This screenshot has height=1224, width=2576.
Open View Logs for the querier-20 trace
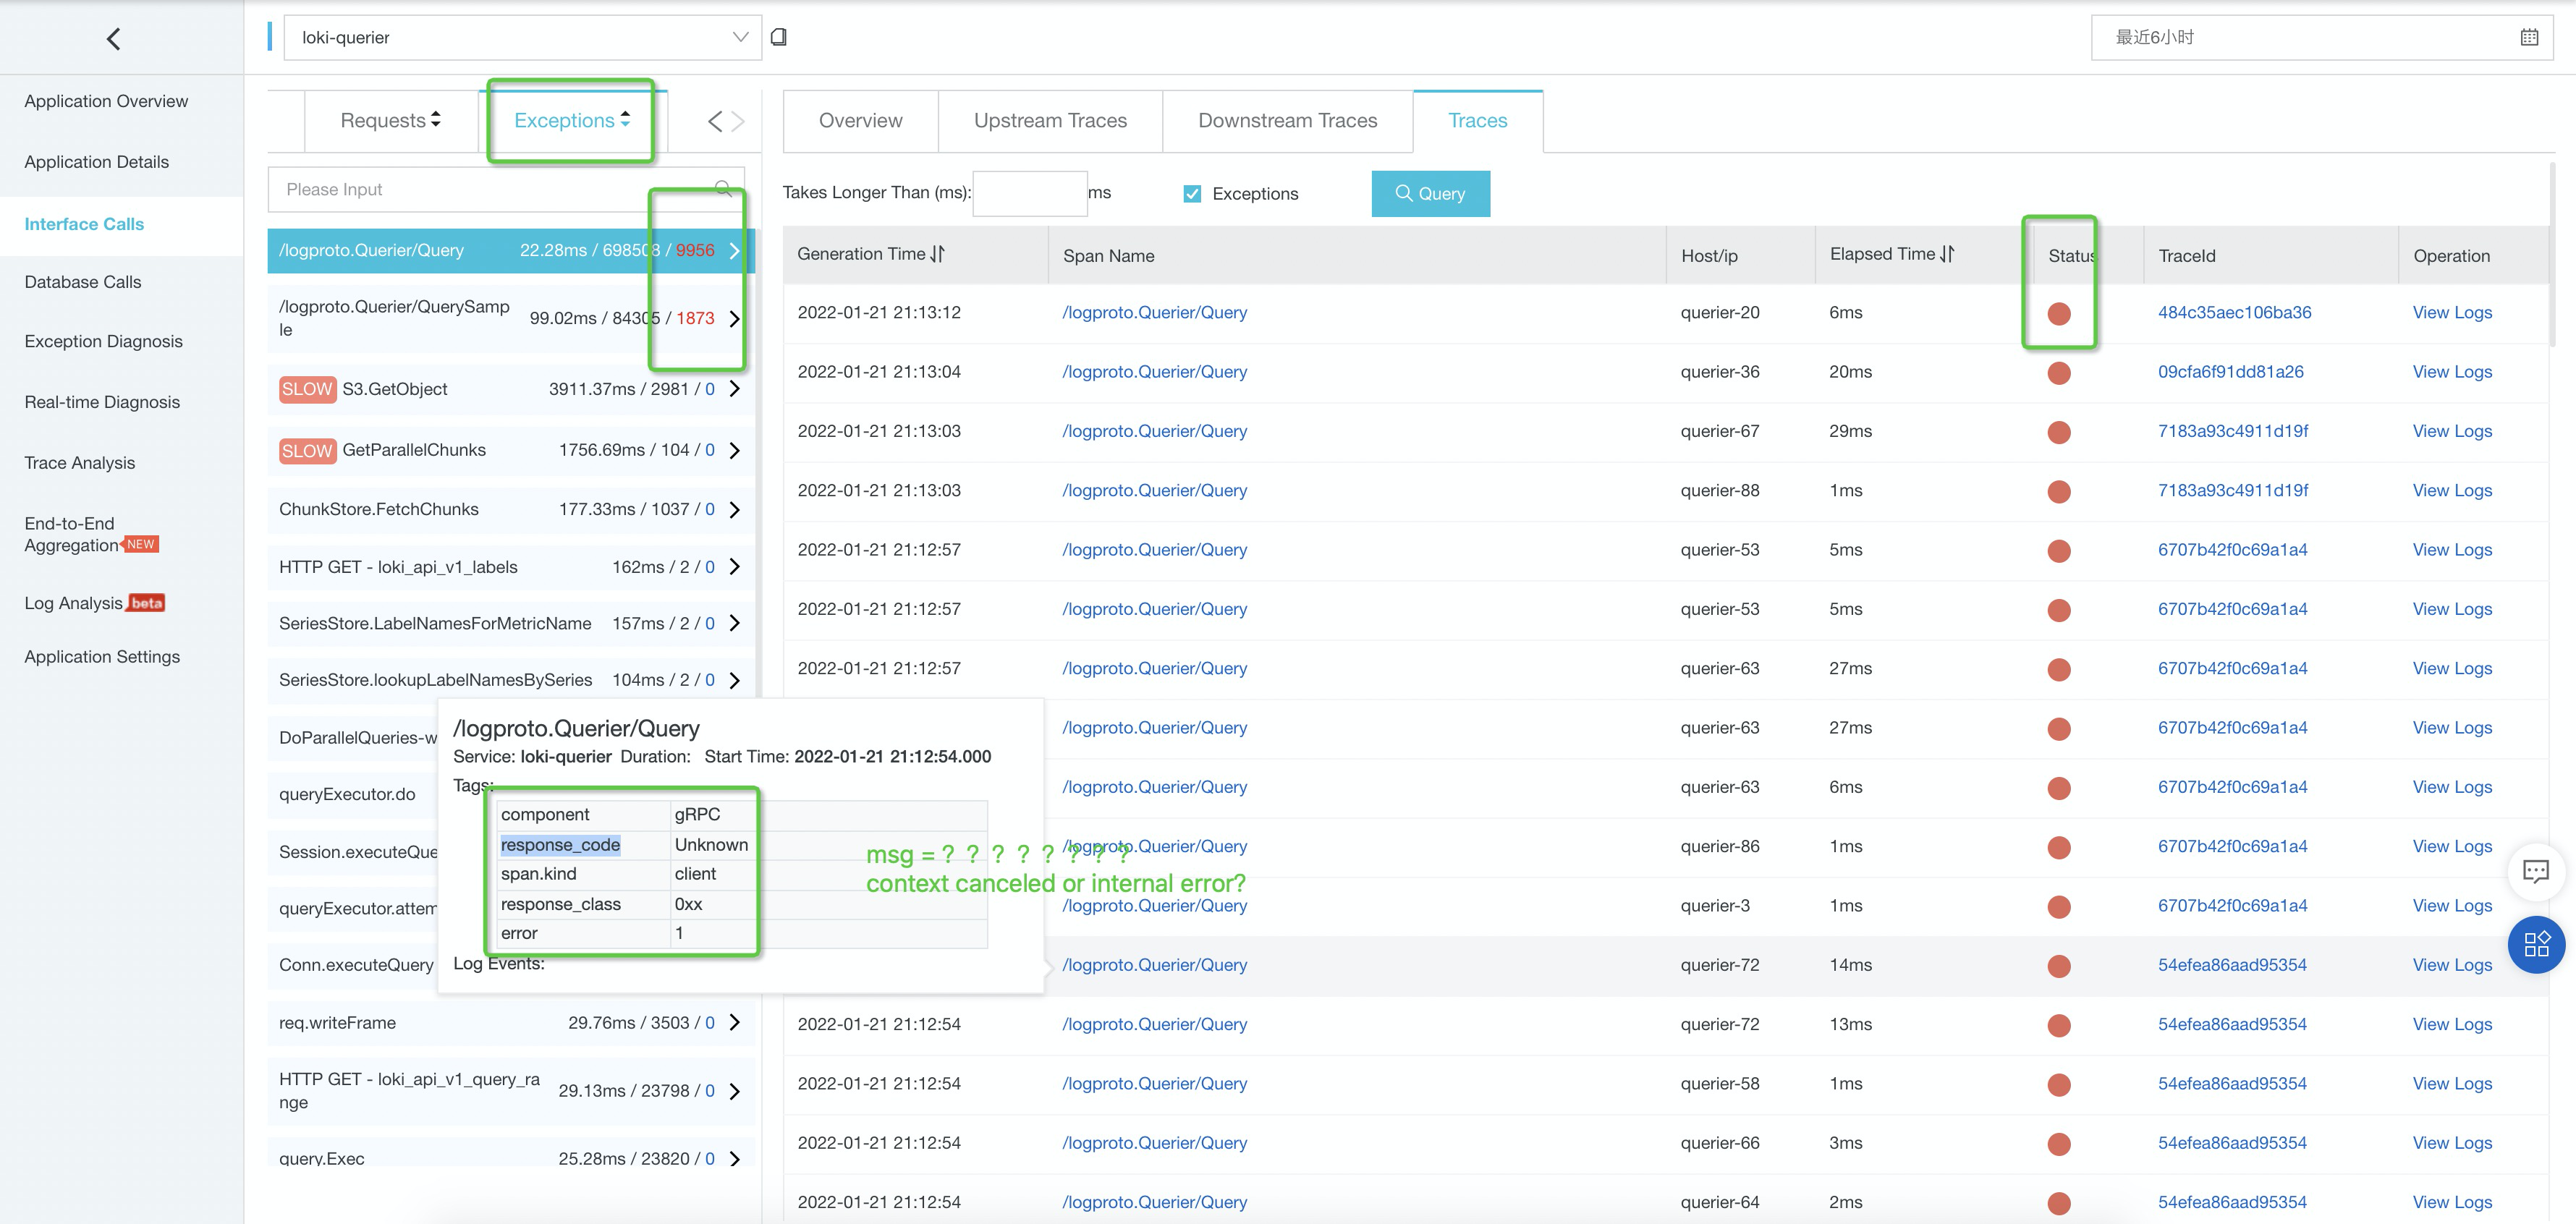click(2452, 312)
